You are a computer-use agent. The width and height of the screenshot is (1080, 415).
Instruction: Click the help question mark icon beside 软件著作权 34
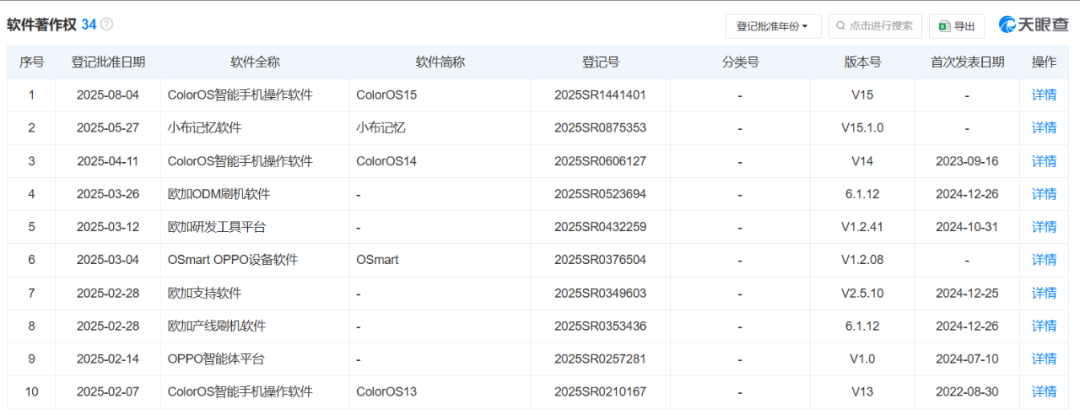[107, 24]
